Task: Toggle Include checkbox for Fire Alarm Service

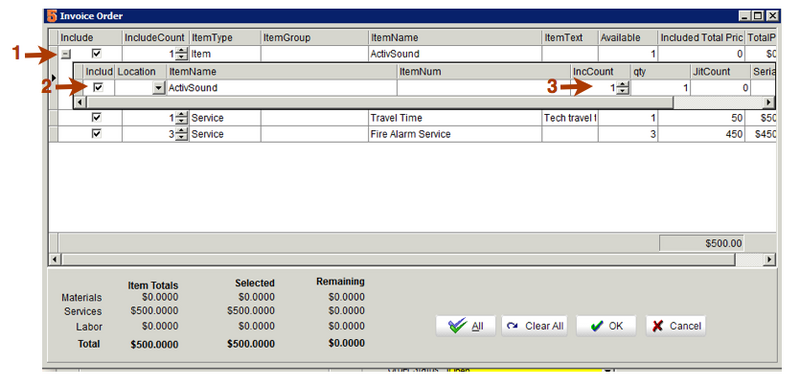Action: (x=96, y=134)
